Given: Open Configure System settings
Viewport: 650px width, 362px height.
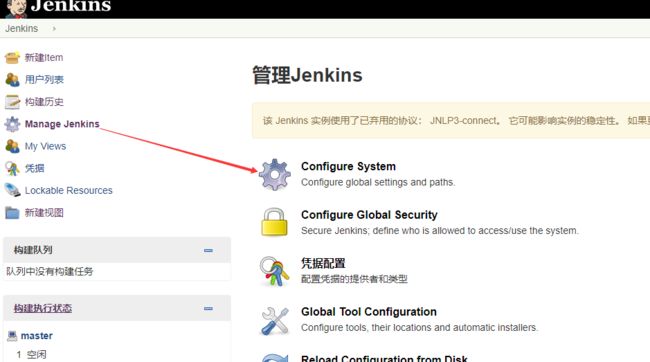Looking at the screenshot, I should coord(348,166).
